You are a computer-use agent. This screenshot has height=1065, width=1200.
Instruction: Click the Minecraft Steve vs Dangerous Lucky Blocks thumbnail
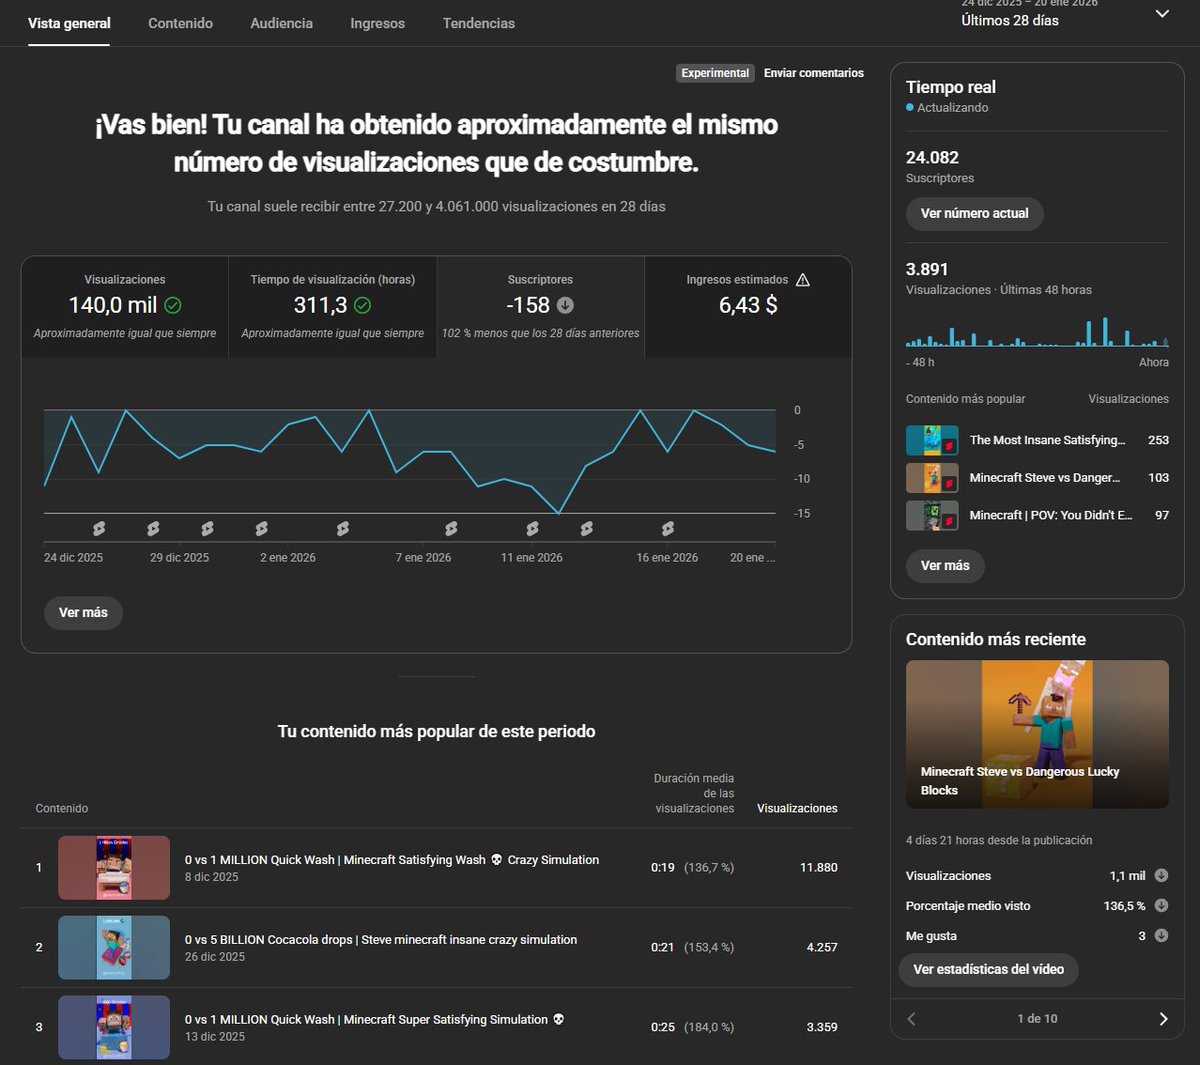[1036, 733]
